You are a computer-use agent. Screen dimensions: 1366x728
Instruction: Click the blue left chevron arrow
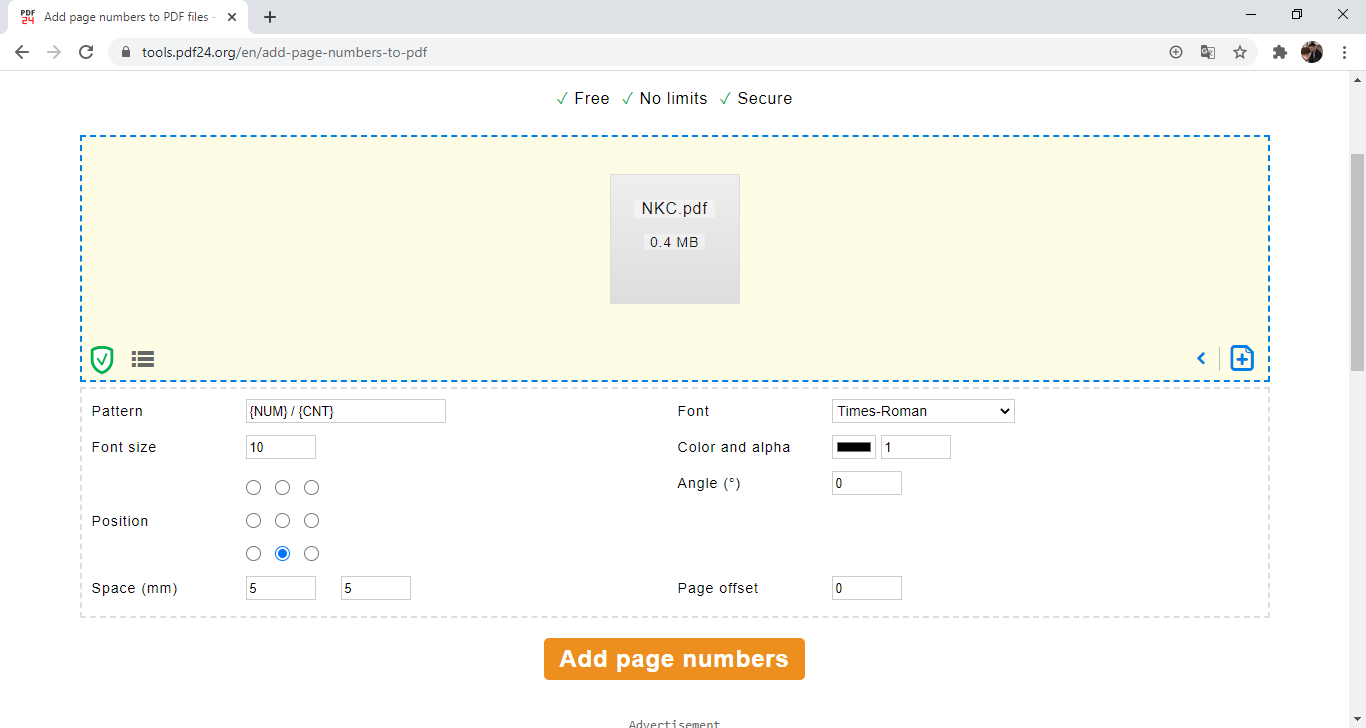[x=1201, y=358]
